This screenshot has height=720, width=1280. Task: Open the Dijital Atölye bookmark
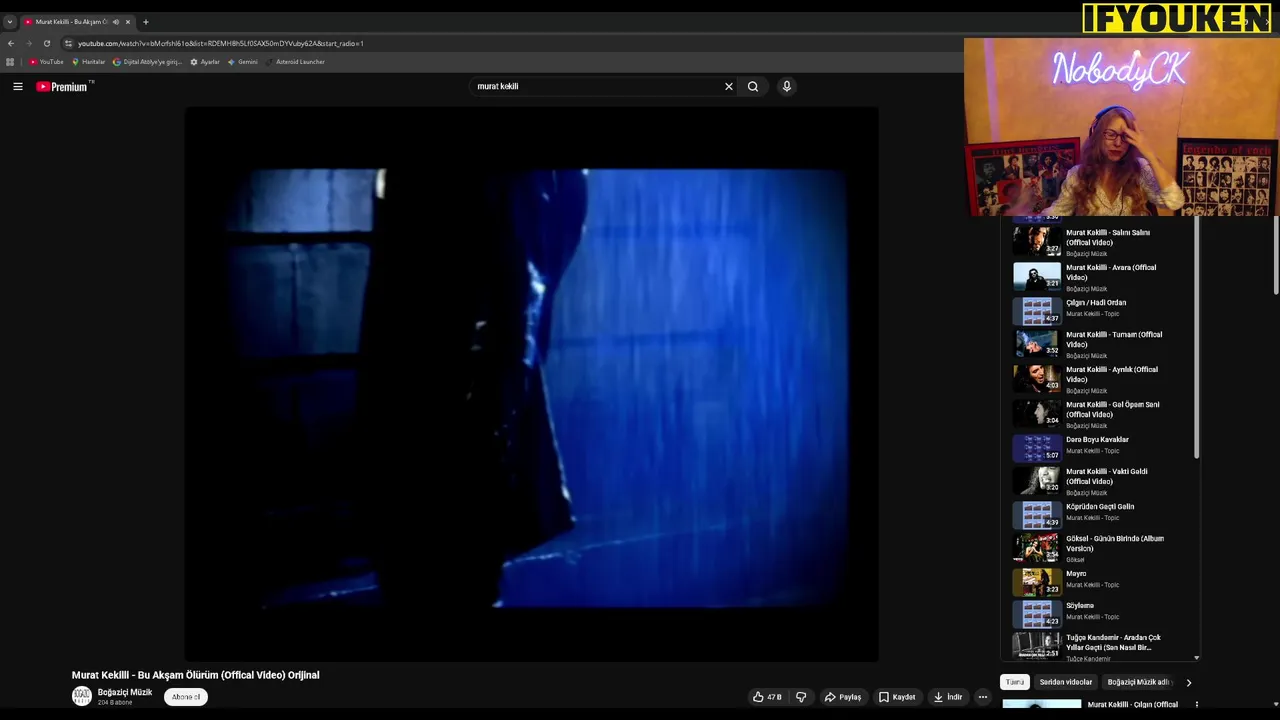click(x=147, y=62)
